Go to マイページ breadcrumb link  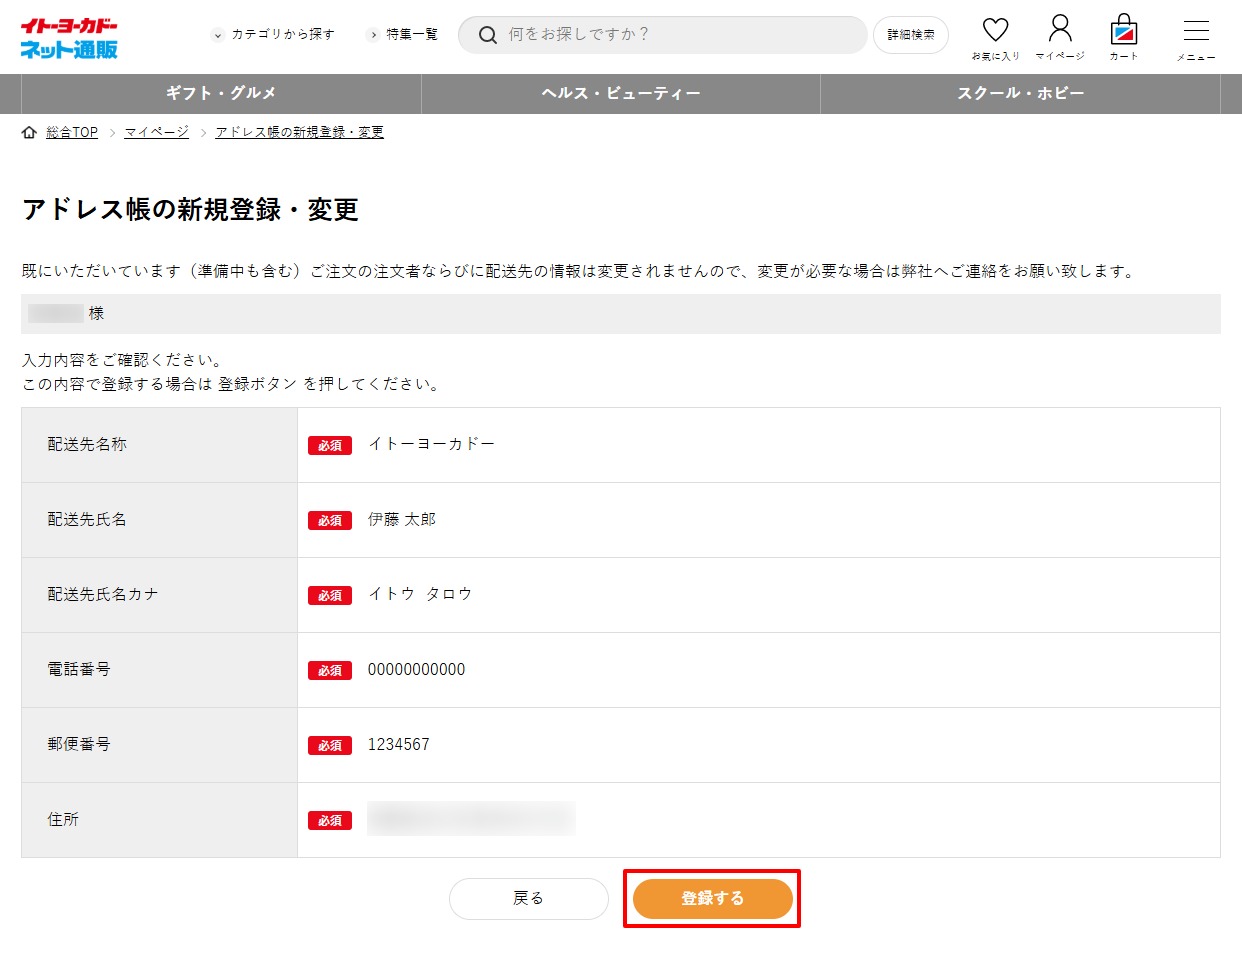156,132
